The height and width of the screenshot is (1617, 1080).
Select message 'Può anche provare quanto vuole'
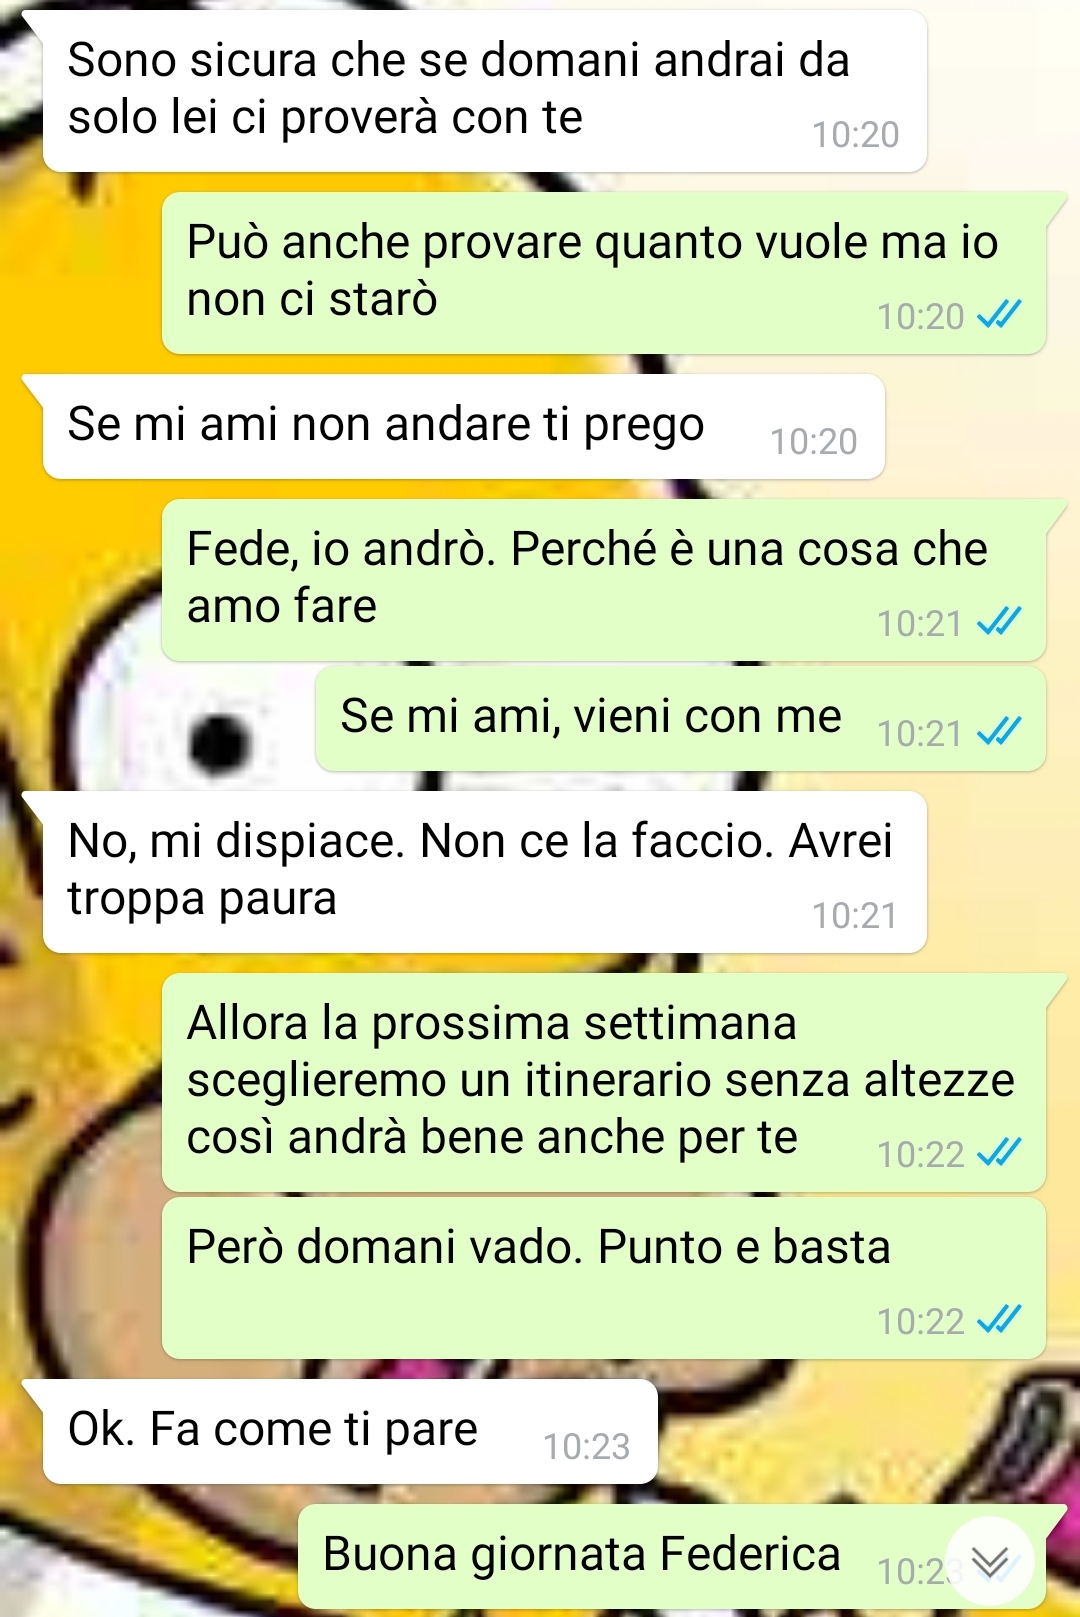(604, 273)
